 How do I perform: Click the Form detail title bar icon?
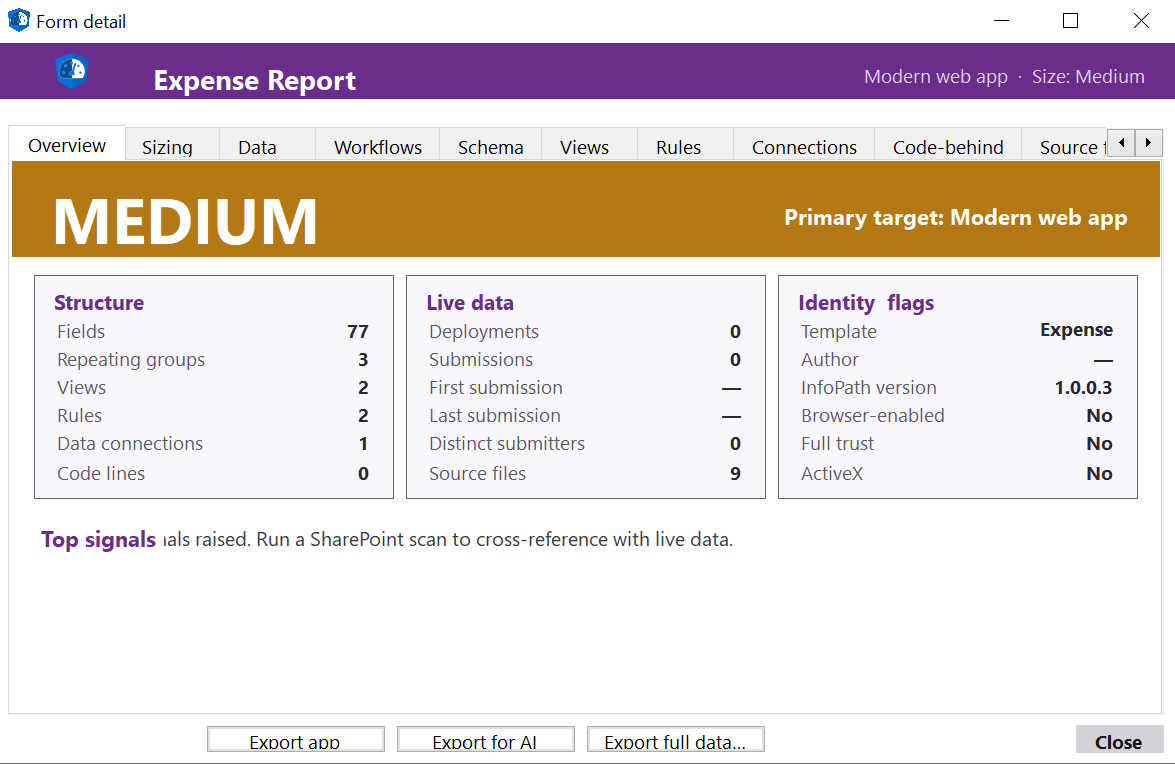(x=17, y=19)
